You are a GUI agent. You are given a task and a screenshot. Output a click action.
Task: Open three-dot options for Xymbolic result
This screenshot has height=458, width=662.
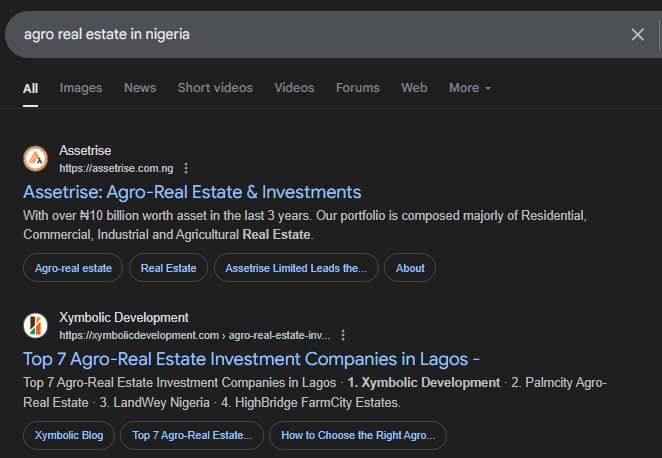coord(343,335)
